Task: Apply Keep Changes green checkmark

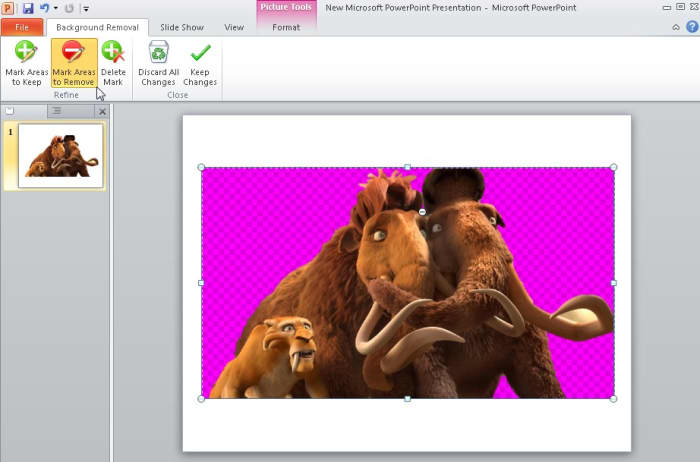Action: 200,63
